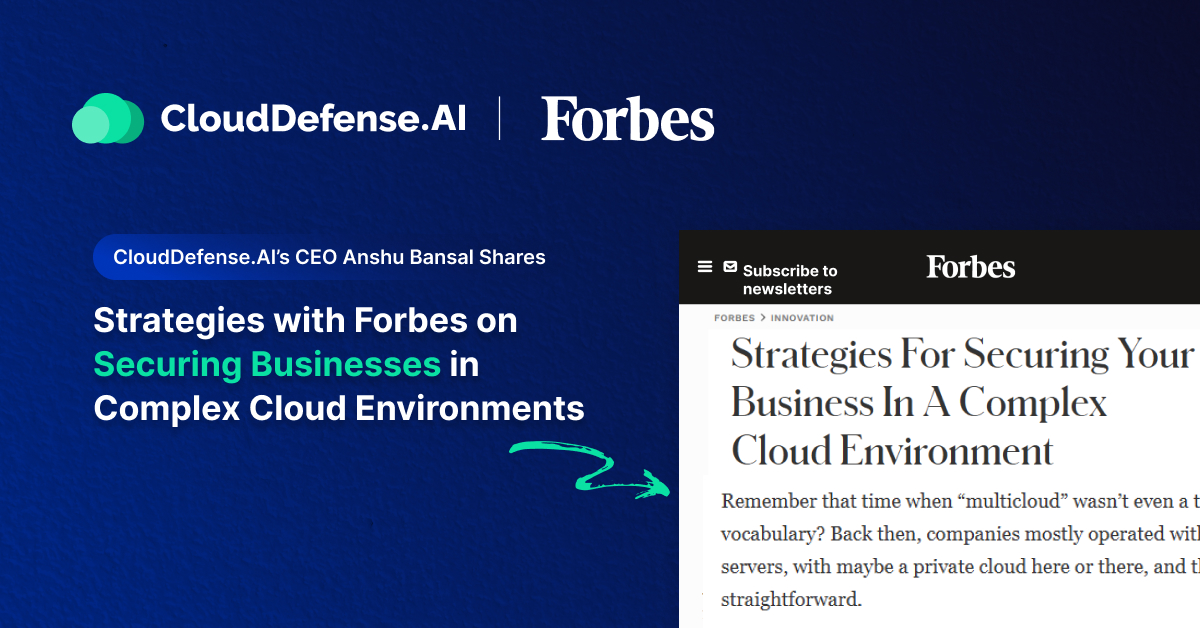This screenshot has width=1200, height=628.
Task: Click the Forbes logo in black header bar
Action: [x=970, y=267]
